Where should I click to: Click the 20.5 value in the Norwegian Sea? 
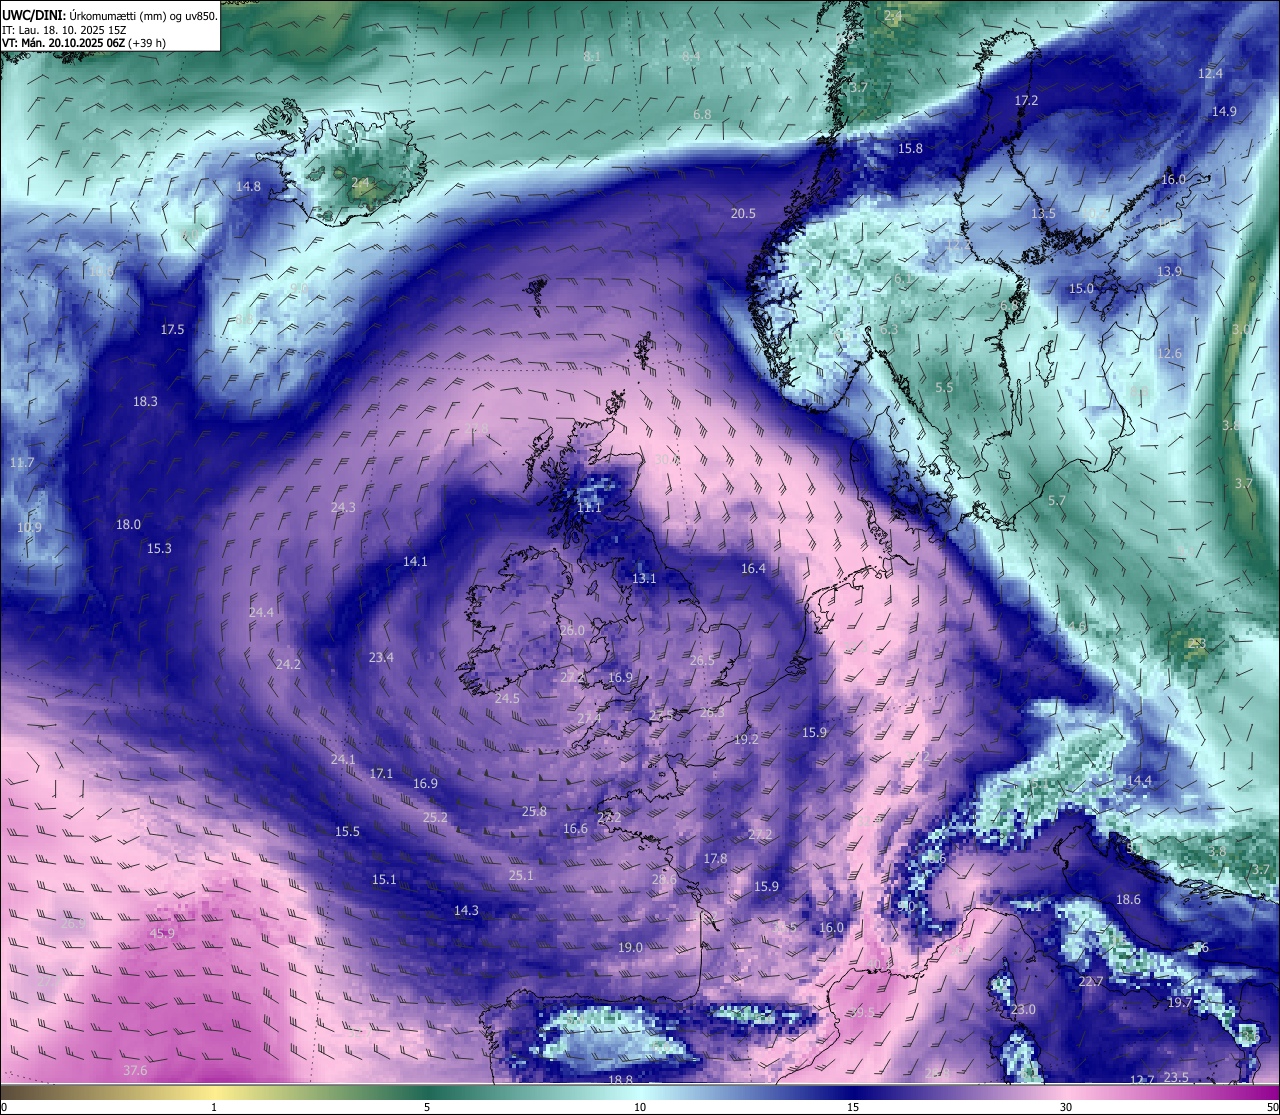743,213
